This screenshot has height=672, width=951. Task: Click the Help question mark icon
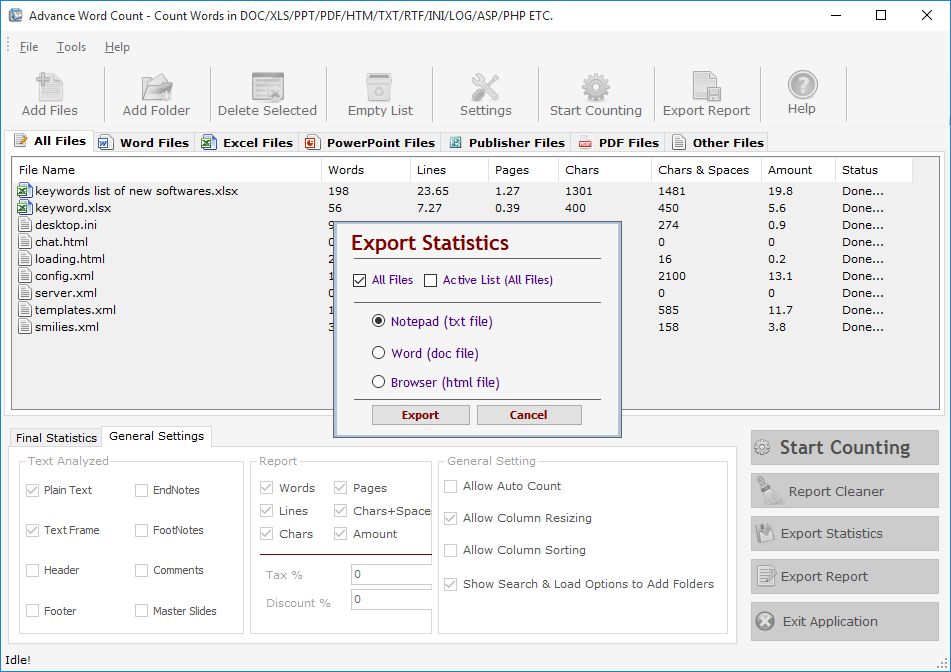click(x=802, y=85)
